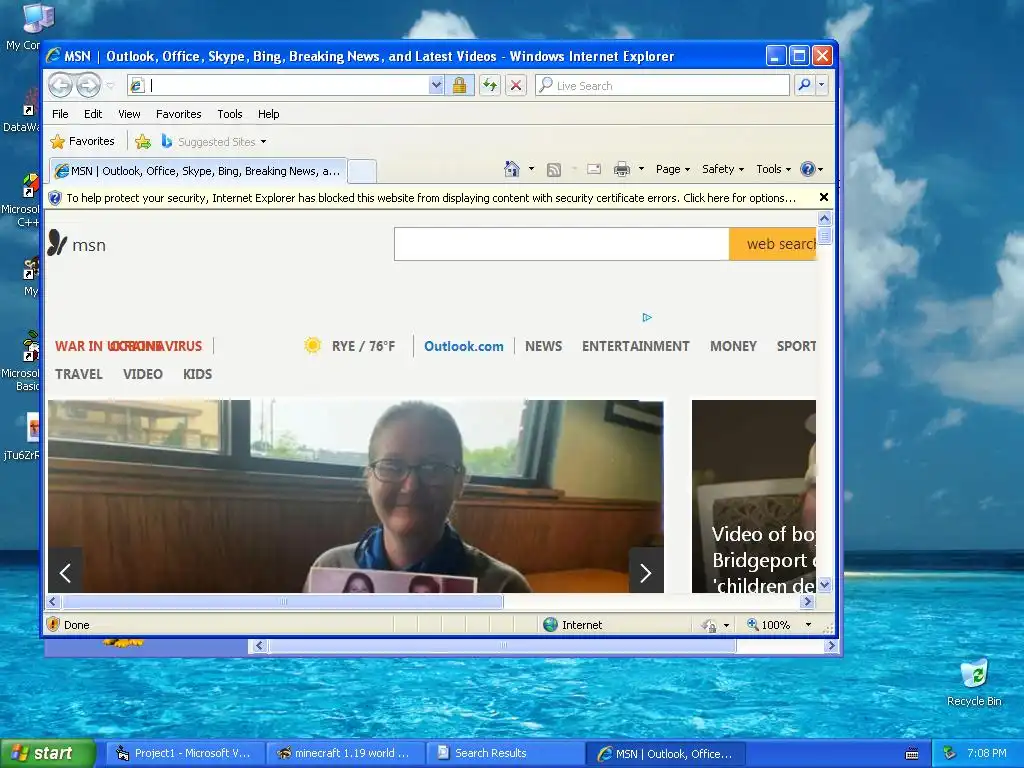Open the Print dropdown arrow

point(641,169)
